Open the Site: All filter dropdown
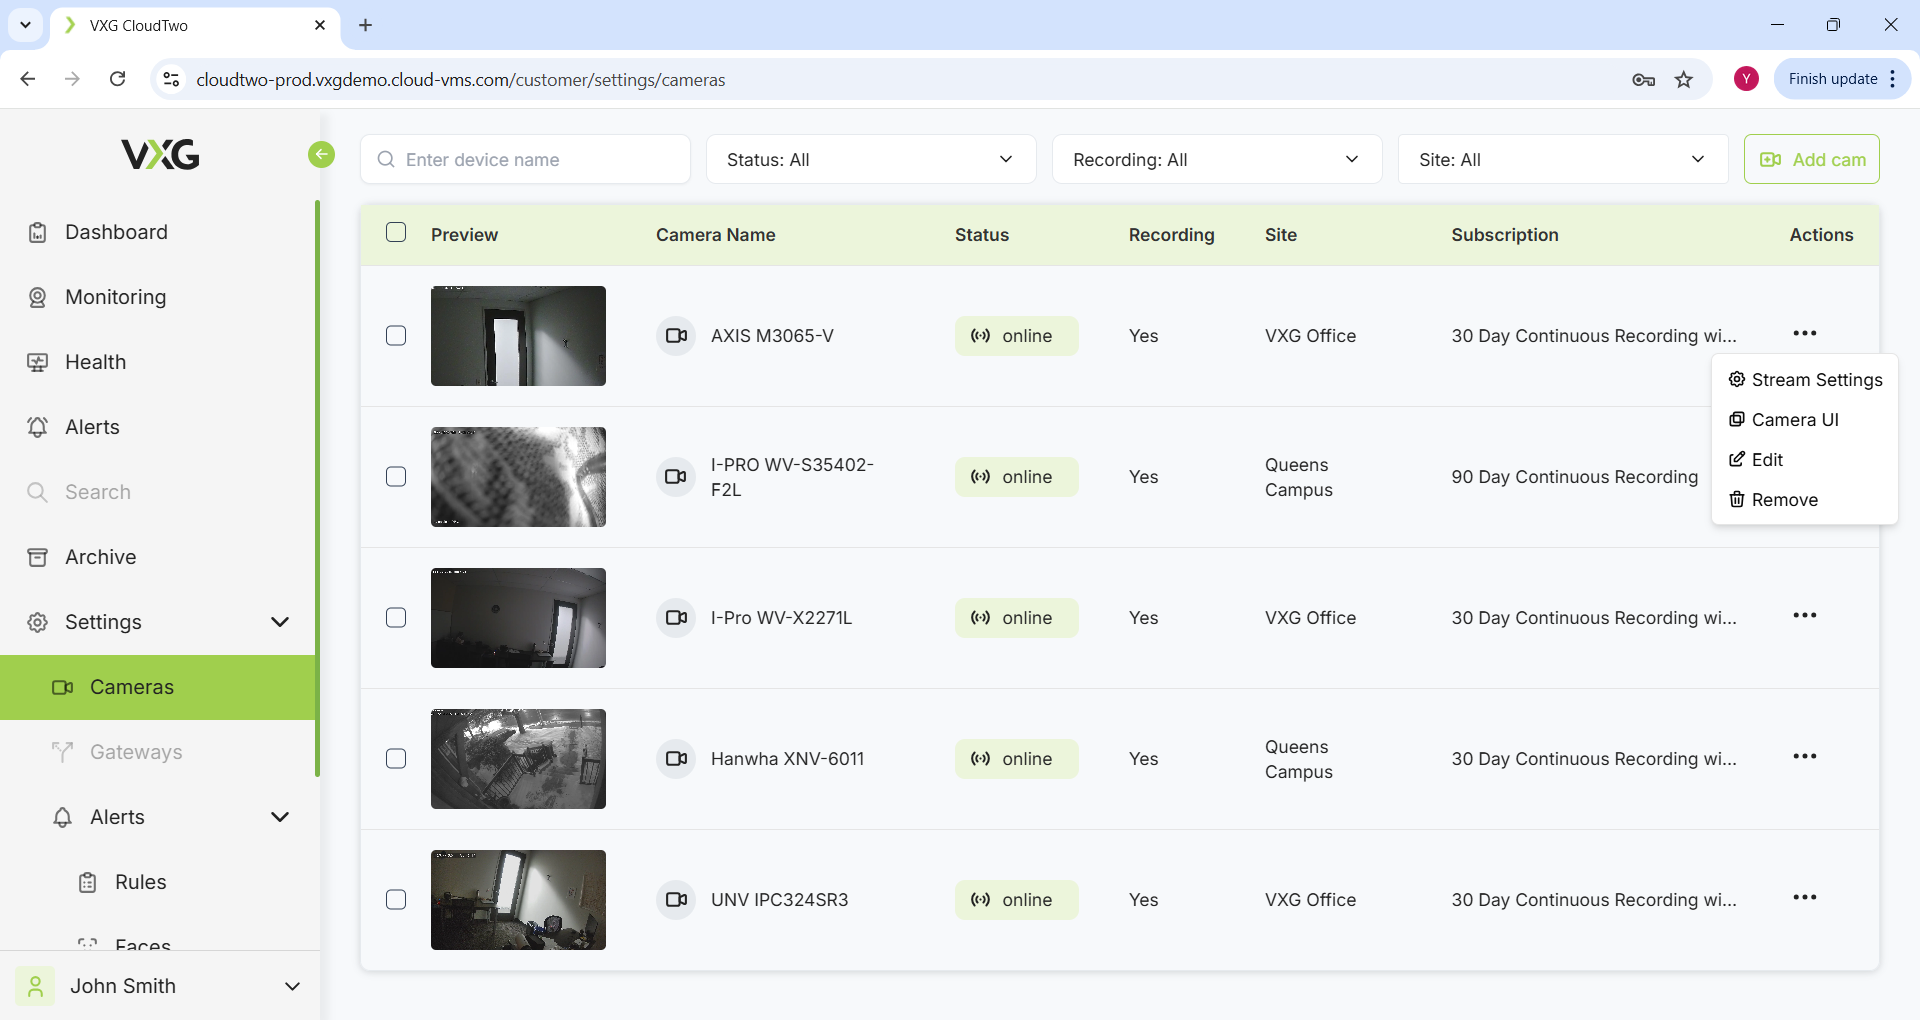 tap(1562, 160)
